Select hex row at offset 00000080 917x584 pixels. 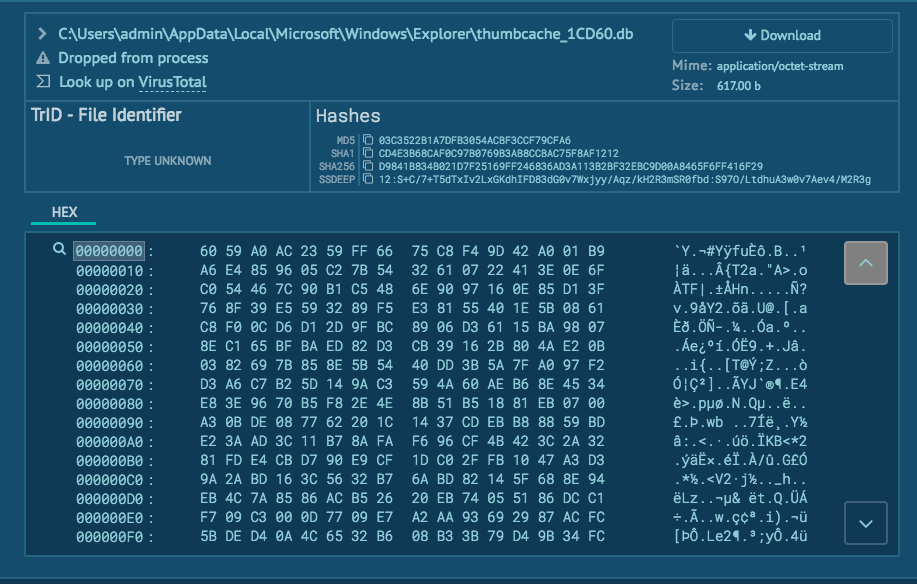coord(402,403)
